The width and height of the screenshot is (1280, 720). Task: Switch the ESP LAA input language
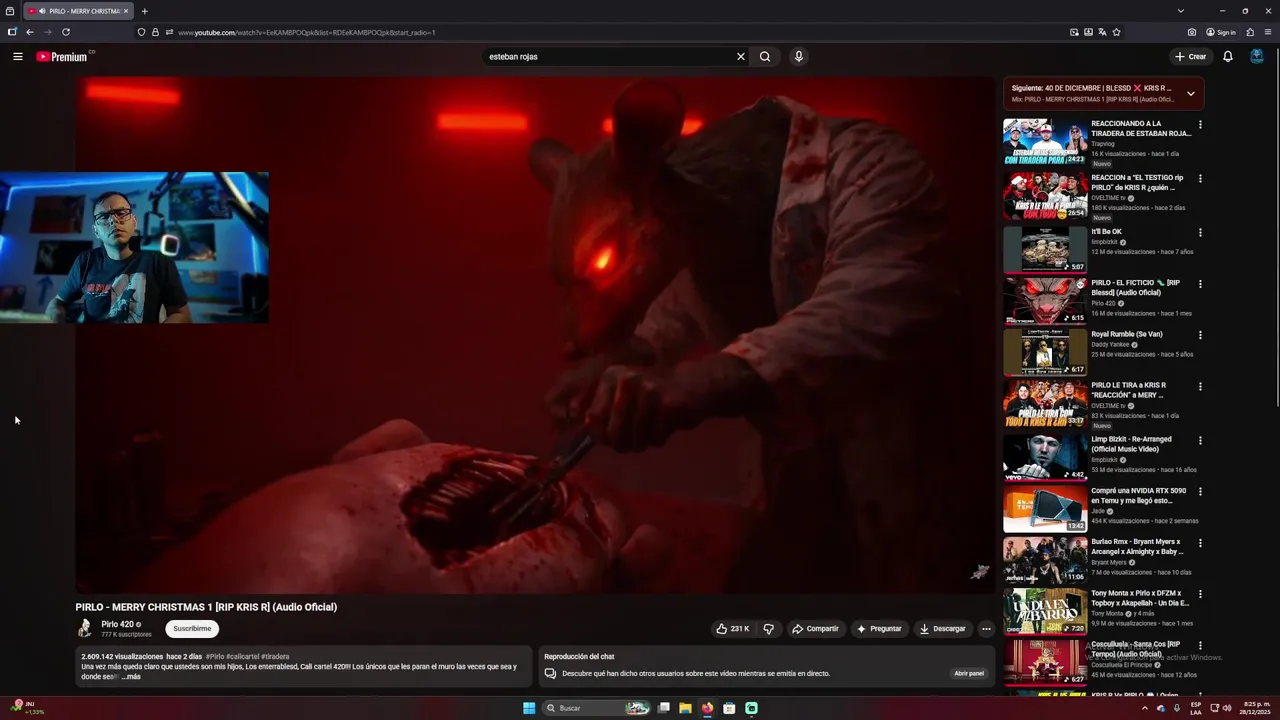click(1196, 708)
